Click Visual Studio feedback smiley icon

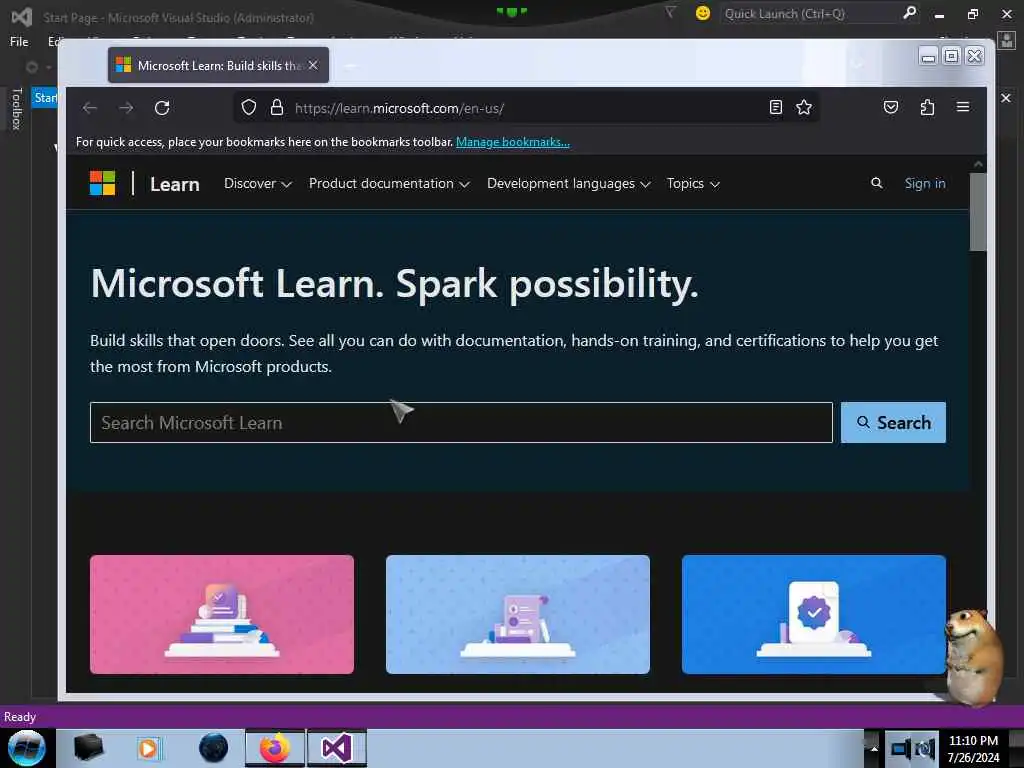point(703,13)
